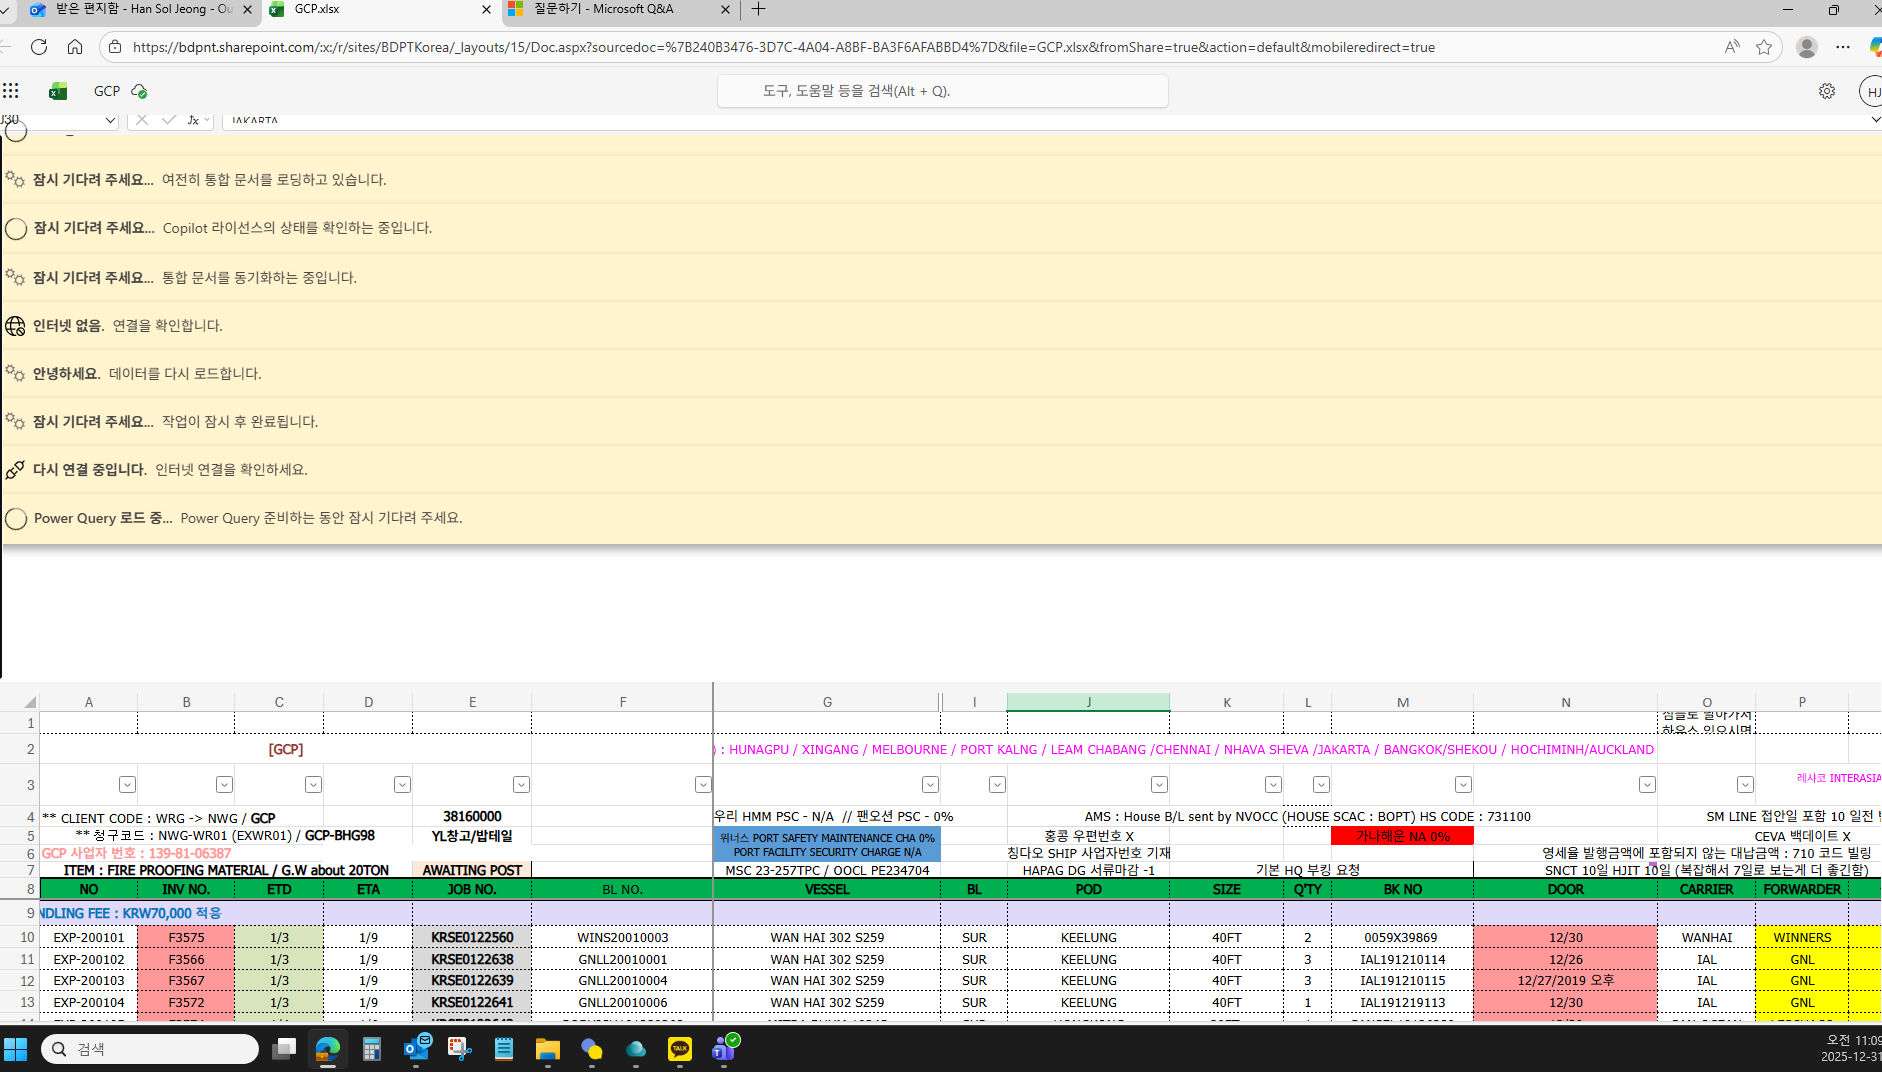Screen dimensions: 1882x1072
Task: Close the GCP.xlsx browser tab
Action: tap(486, 10)
